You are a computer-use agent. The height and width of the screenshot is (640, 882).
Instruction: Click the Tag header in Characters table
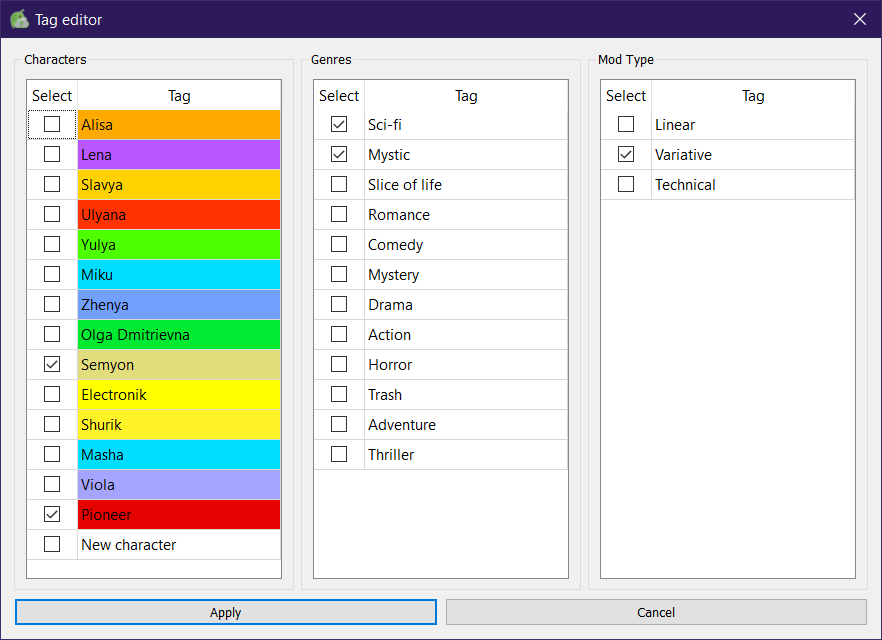click(x=179, y=96)
